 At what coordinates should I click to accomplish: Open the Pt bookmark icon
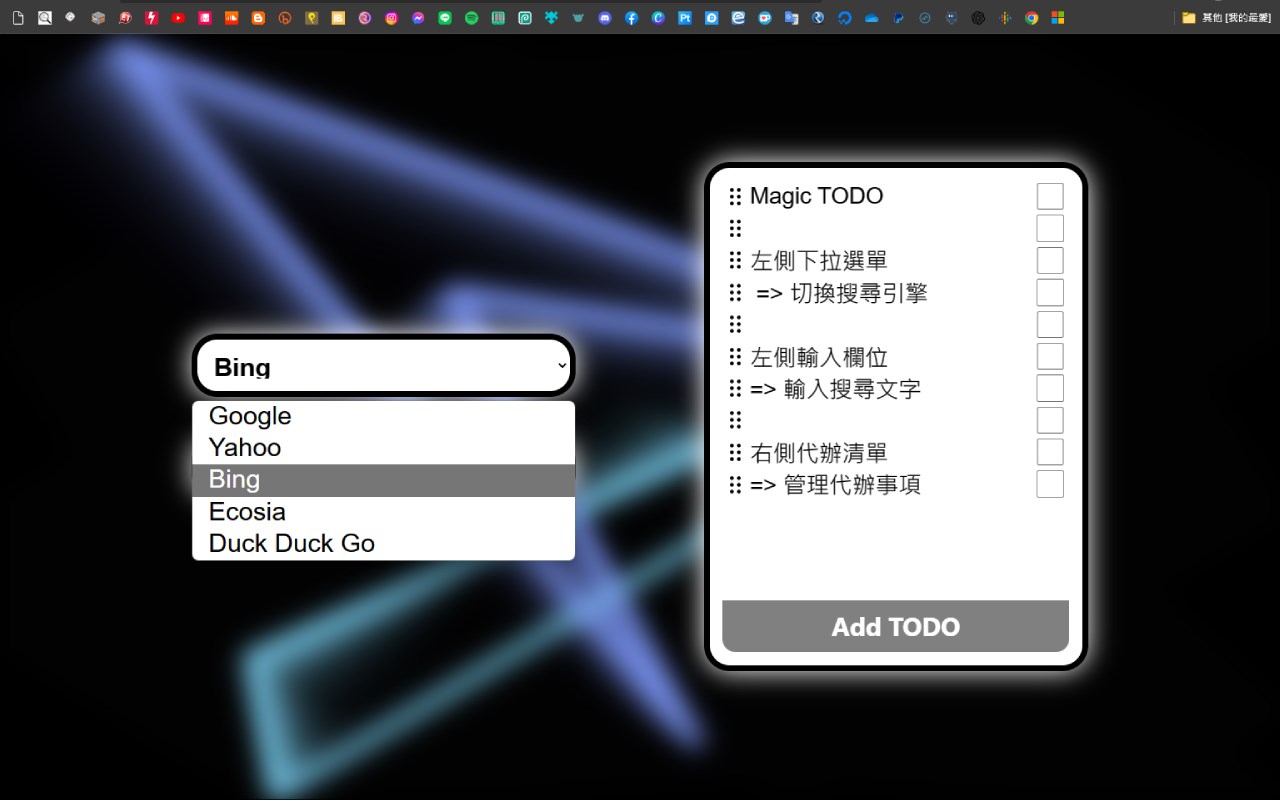coord(685,18)
